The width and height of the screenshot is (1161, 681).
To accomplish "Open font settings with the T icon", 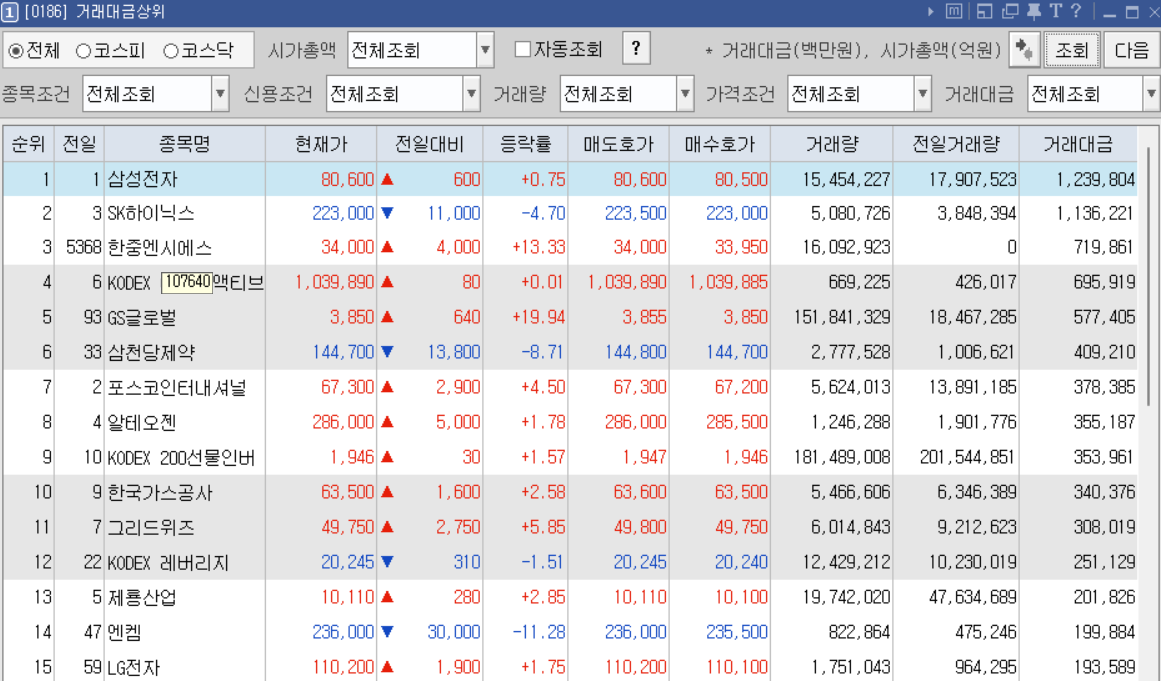I will 1056,12.
